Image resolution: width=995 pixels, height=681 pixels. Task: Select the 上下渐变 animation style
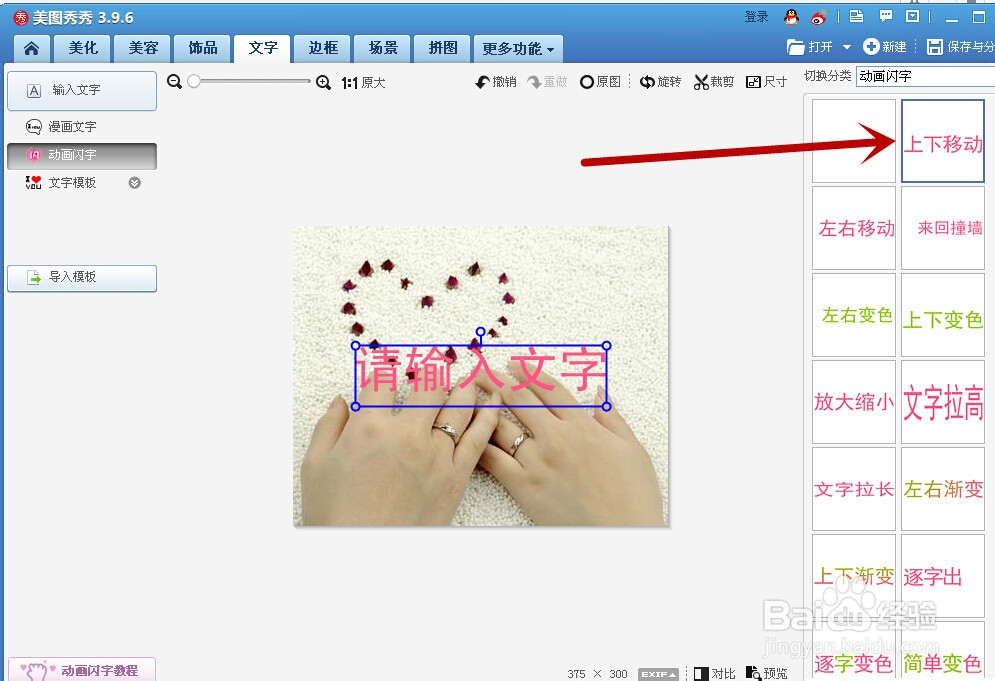point(854,576)
